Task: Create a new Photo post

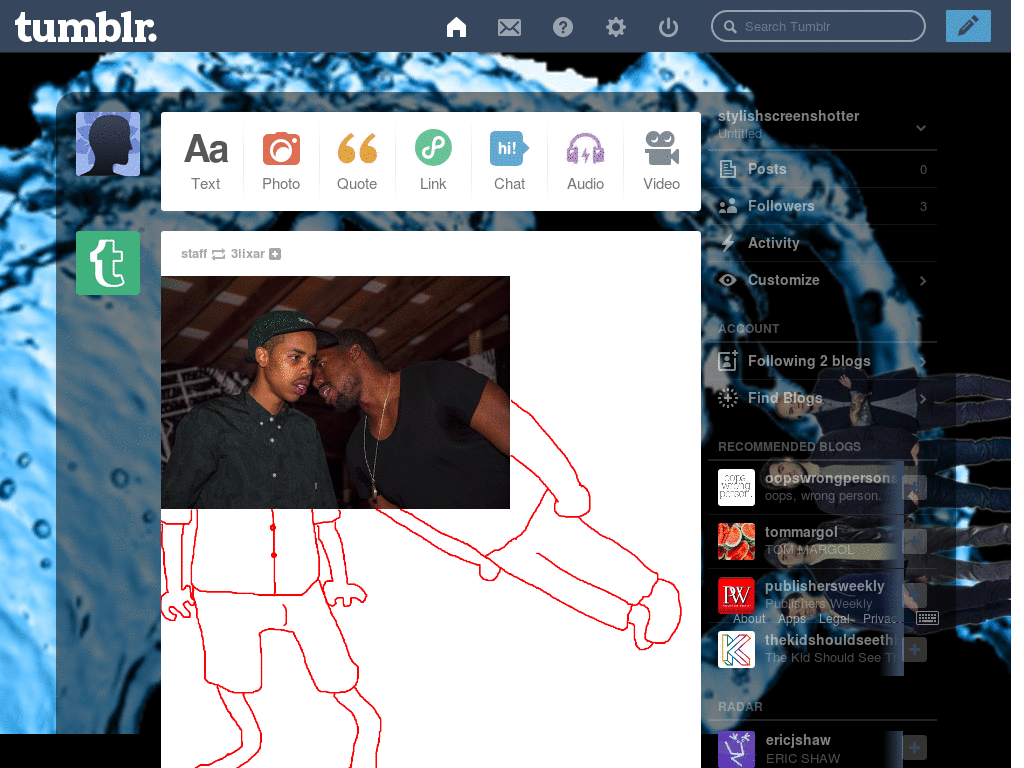Action: (281, 161)
